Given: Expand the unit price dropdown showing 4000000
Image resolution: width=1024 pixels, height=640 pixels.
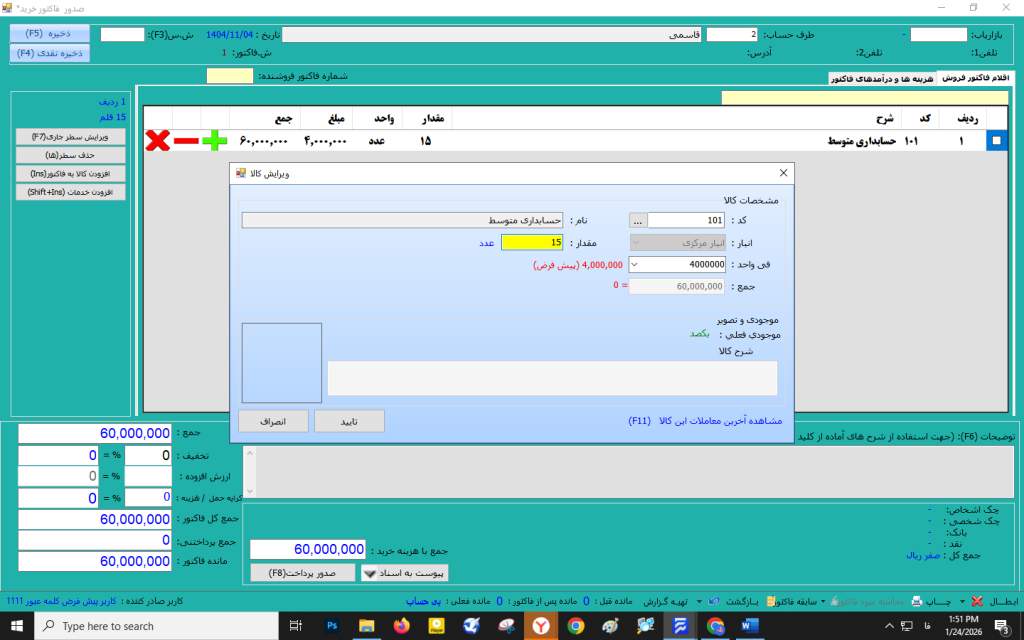Looking at the screenshot, I should (x=638, y=265).
